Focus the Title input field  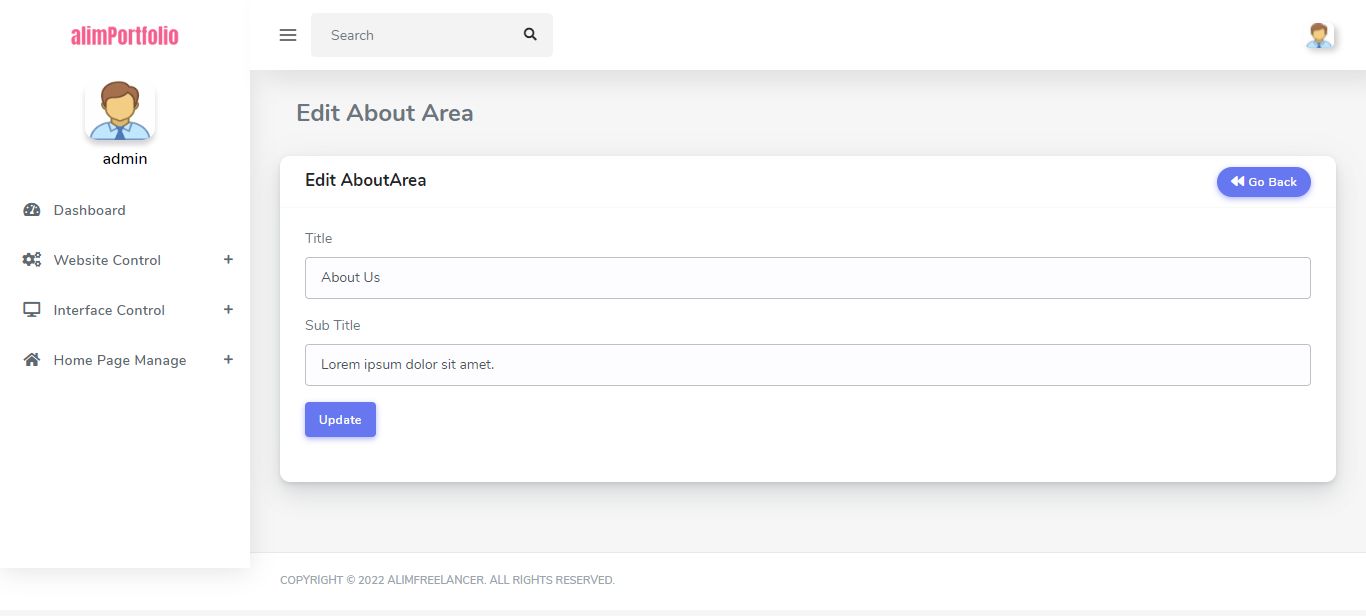807,278
